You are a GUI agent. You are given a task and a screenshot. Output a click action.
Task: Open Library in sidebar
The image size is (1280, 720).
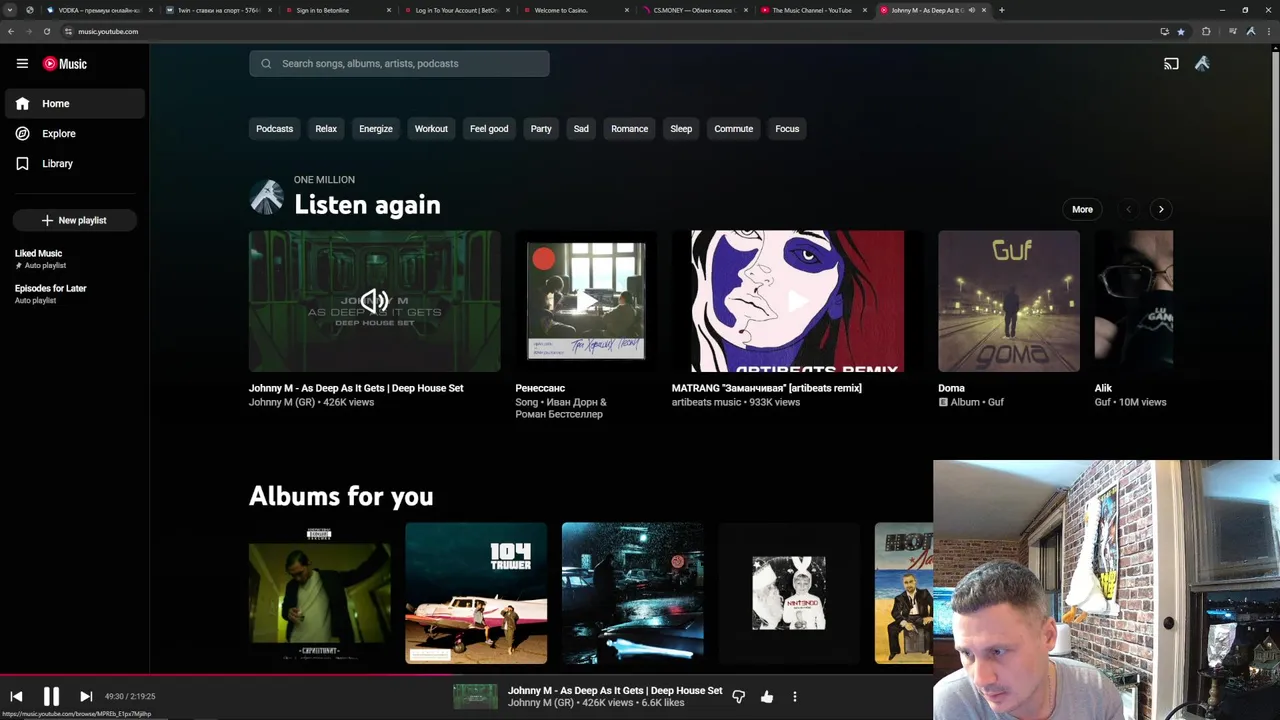coord(75,163)
